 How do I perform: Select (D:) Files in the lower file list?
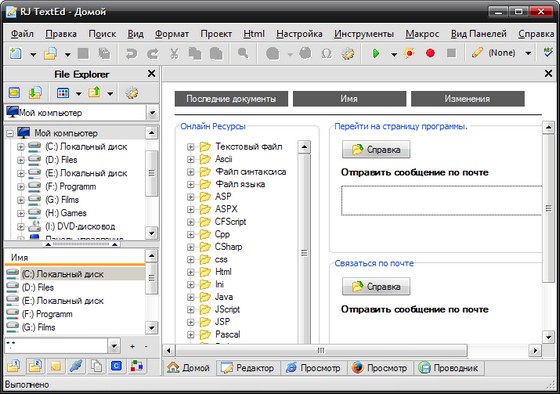coord(38,288)
